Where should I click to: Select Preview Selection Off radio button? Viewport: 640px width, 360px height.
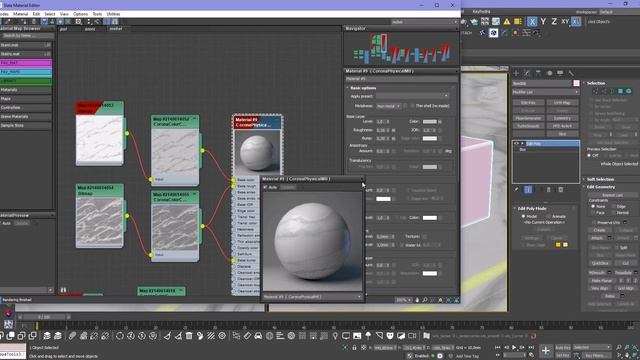coord(589,156)
